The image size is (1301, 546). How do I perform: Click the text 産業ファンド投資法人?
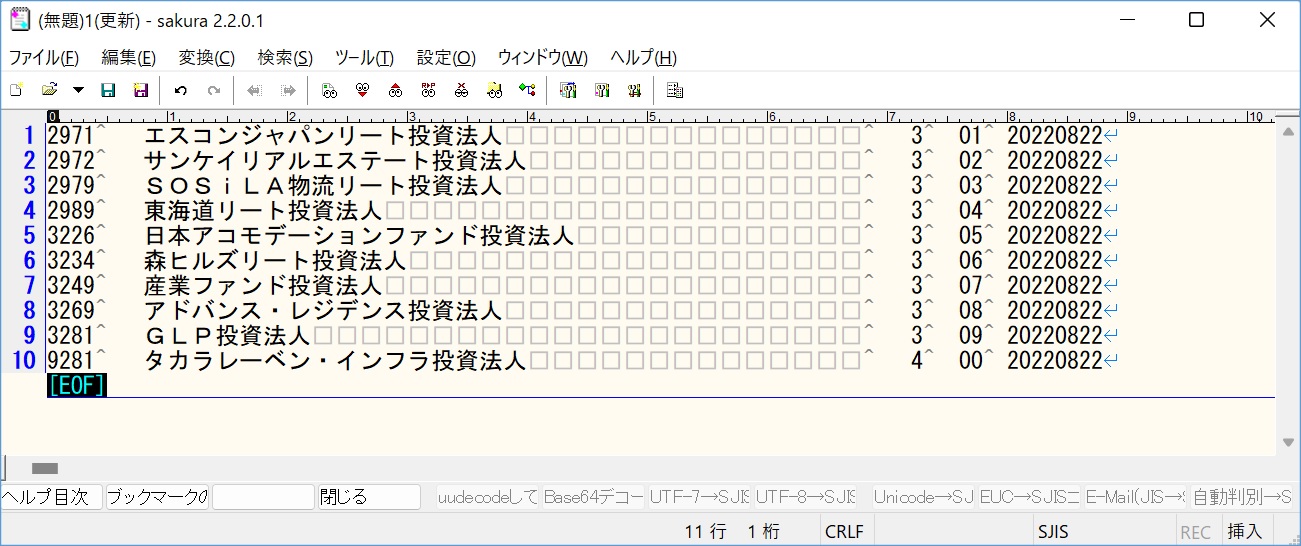(263, 285)
